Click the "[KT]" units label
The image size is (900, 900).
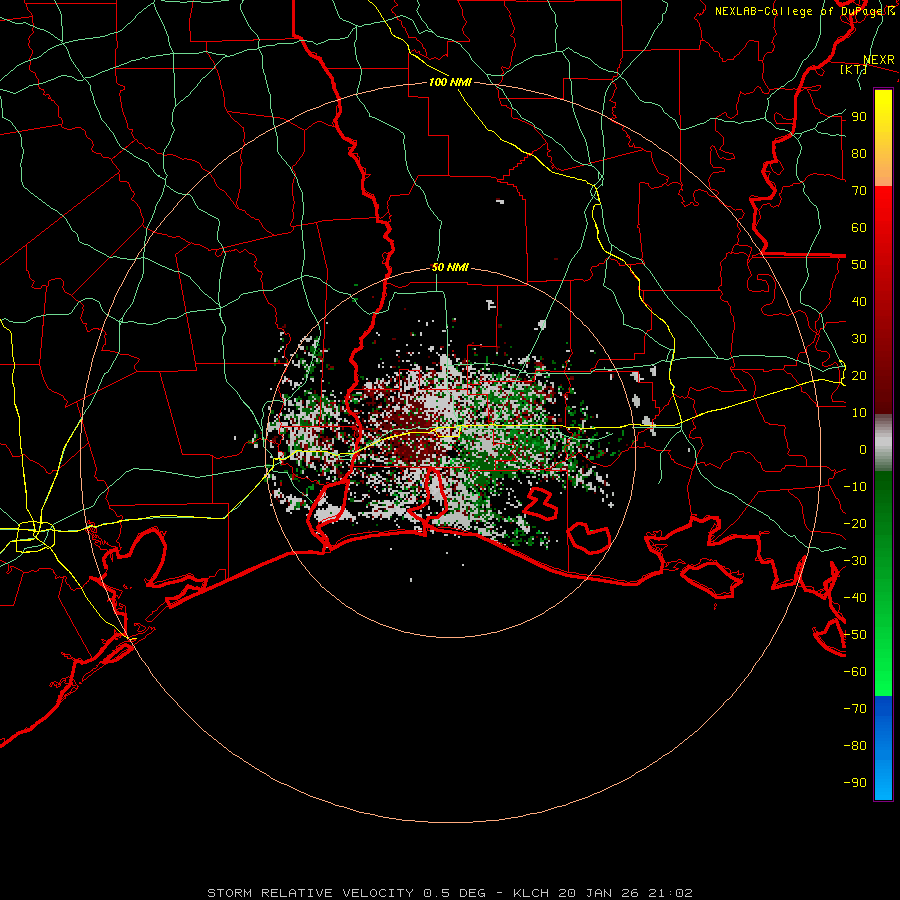pyautogui.click(x=854, y=69)
